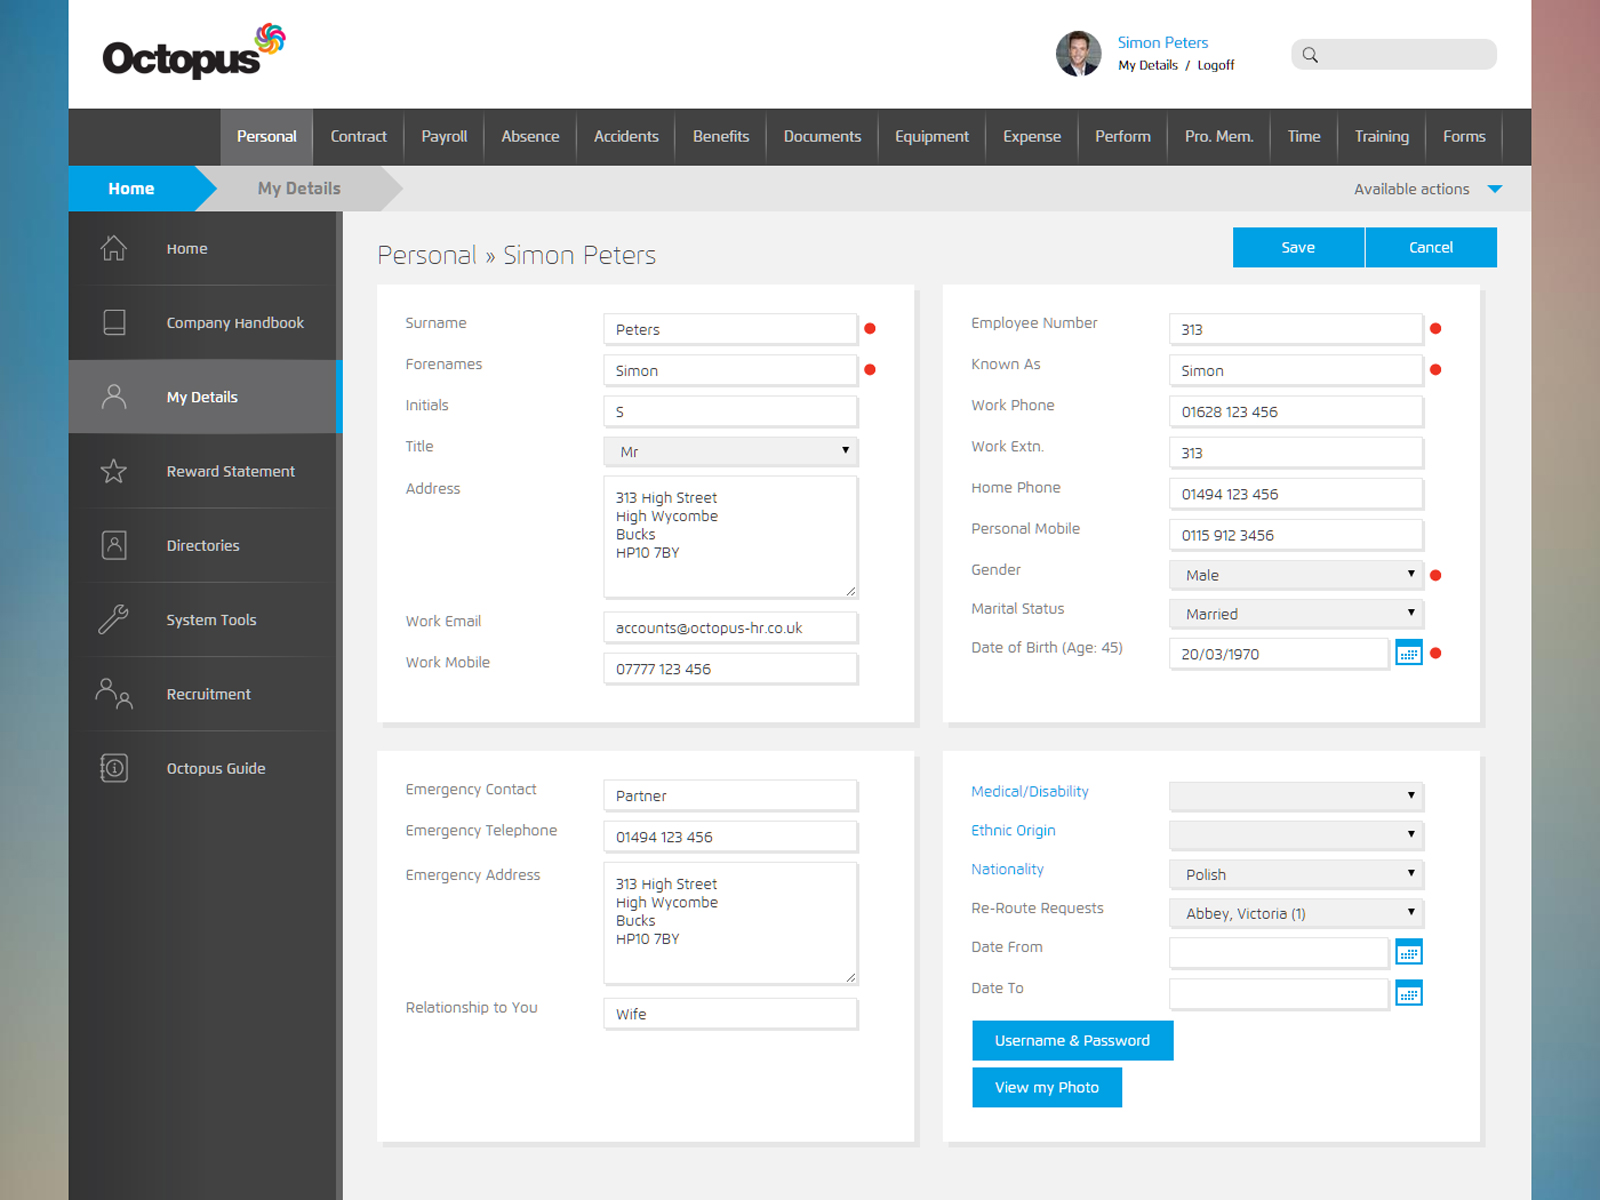Click the Cancel button

click(1431, 248)
